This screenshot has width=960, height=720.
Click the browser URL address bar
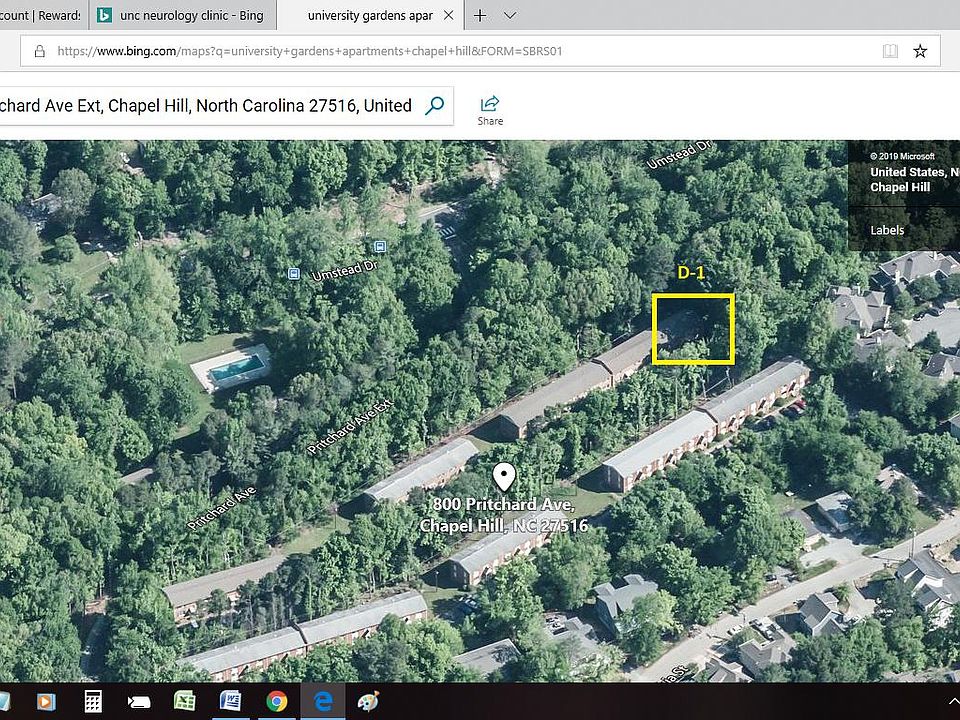point(450,51)
